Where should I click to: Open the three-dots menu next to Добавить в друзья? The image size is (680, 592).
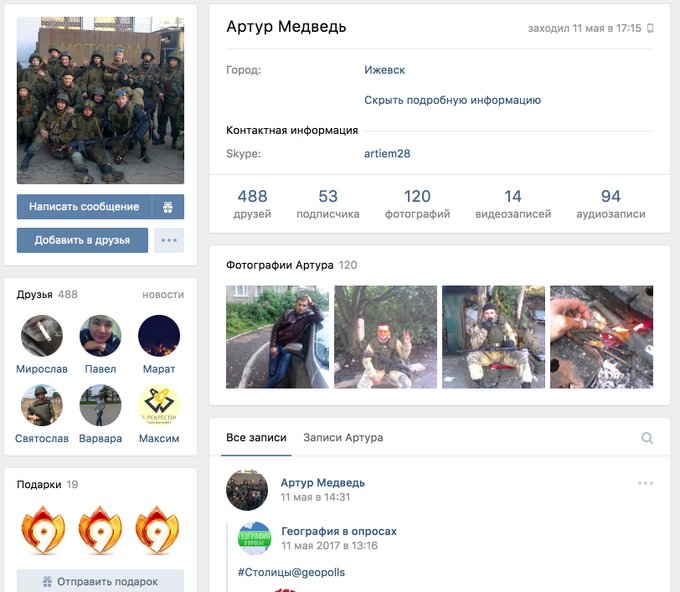point(169,240)
